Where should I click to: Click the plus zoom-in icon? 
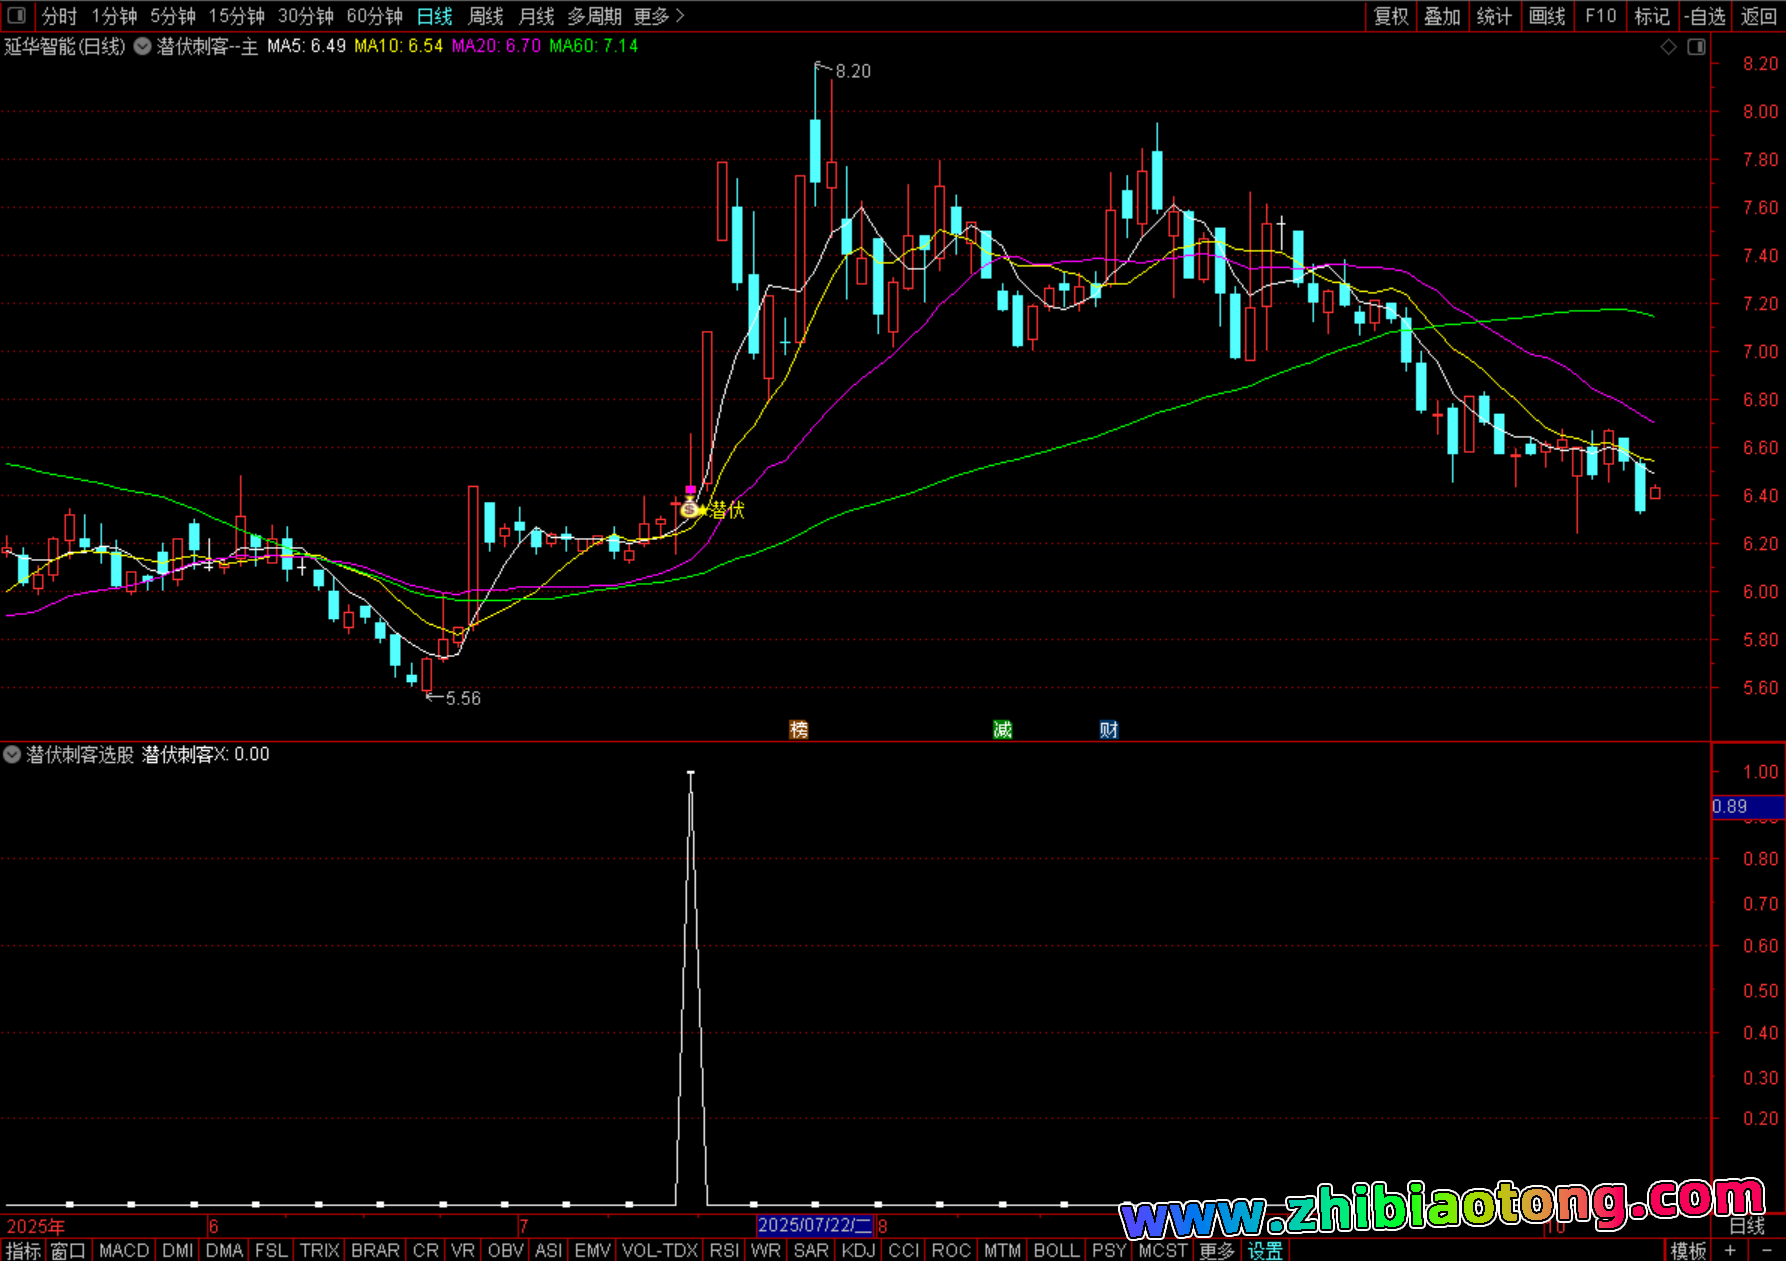(1730, 1250)
